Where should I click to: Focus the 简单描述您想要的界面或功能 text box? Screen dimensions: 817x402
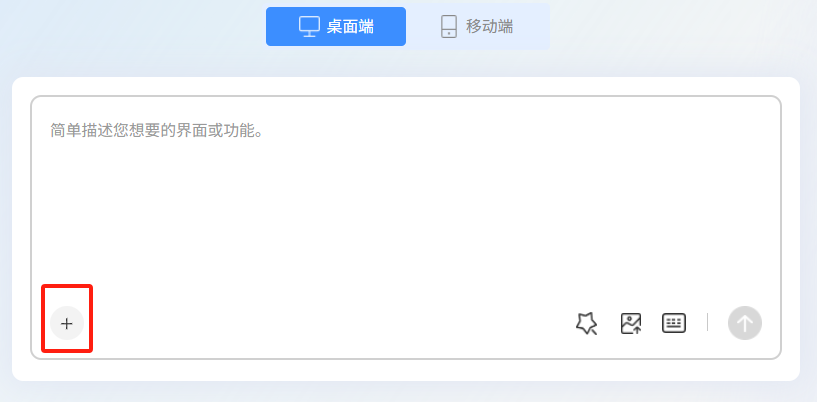click(406, 228)
